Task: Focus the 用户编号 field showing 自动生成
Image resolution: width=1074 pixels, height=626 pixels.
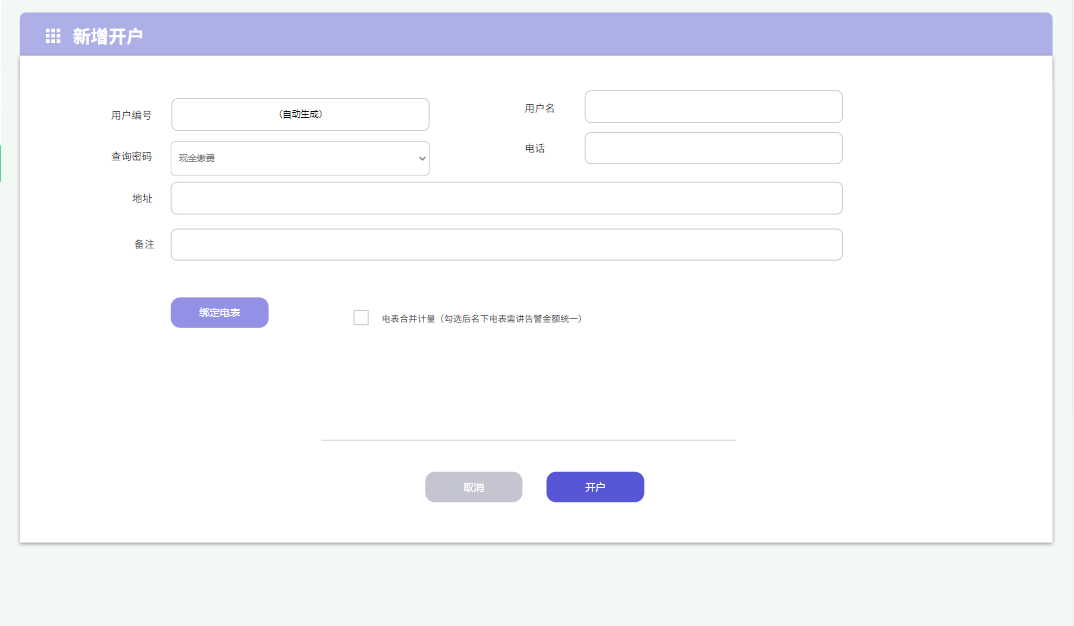Action: pyautogui.click(x=300, y=114)
